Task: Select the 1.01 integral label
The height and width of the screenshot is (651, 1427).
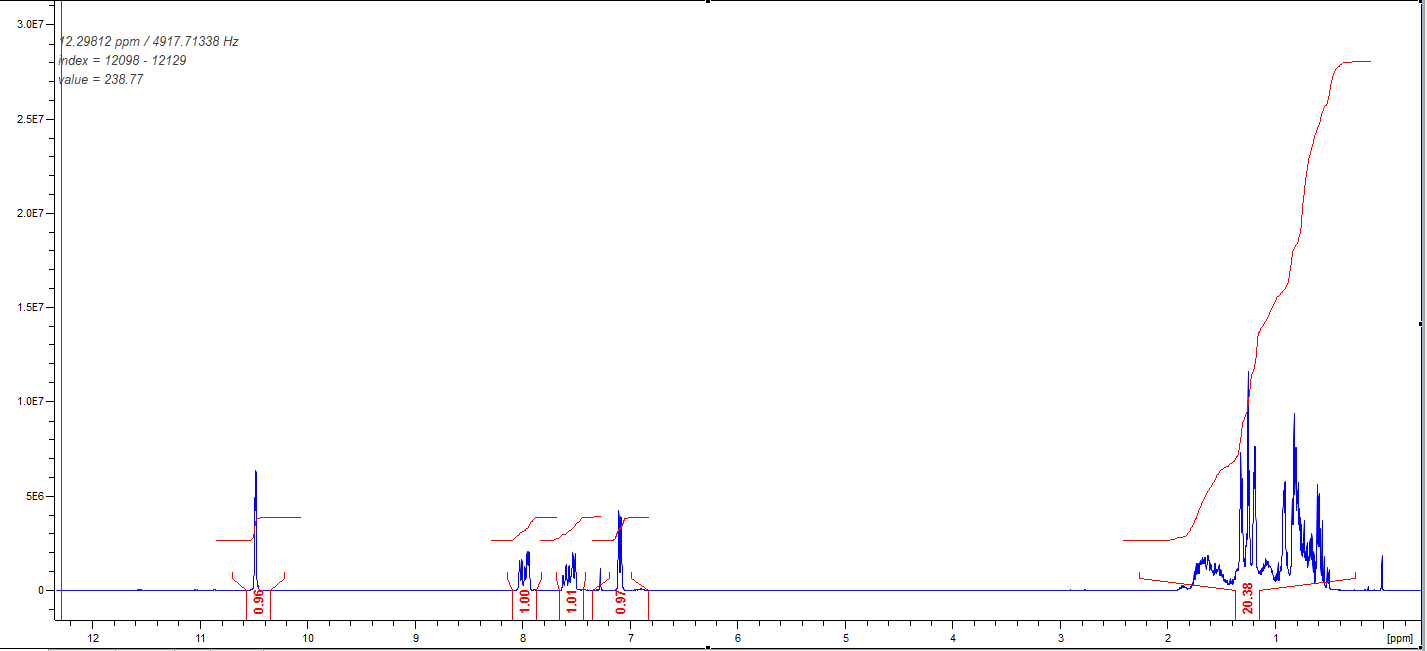Action: (x=571, y=601)
